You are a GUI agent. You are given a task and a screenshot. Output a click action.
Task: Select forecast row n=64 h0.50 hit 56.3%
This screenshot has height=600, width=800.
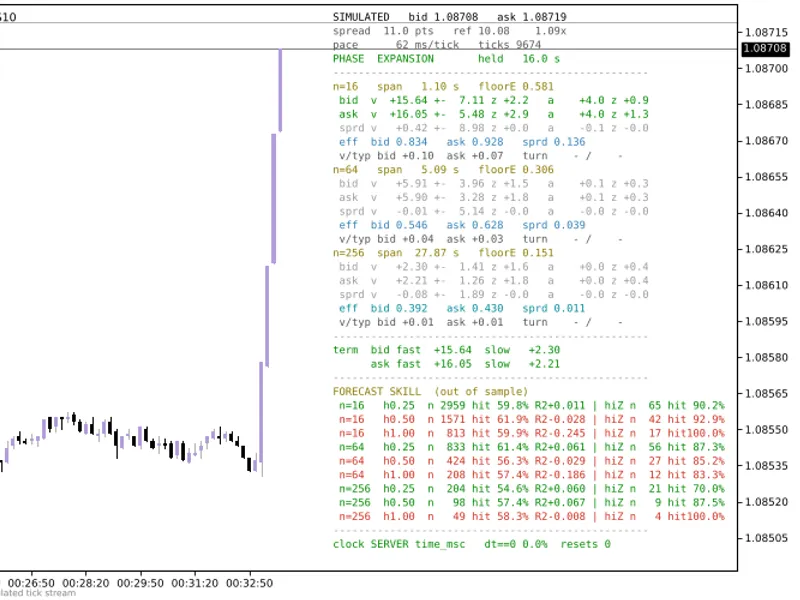532,461
